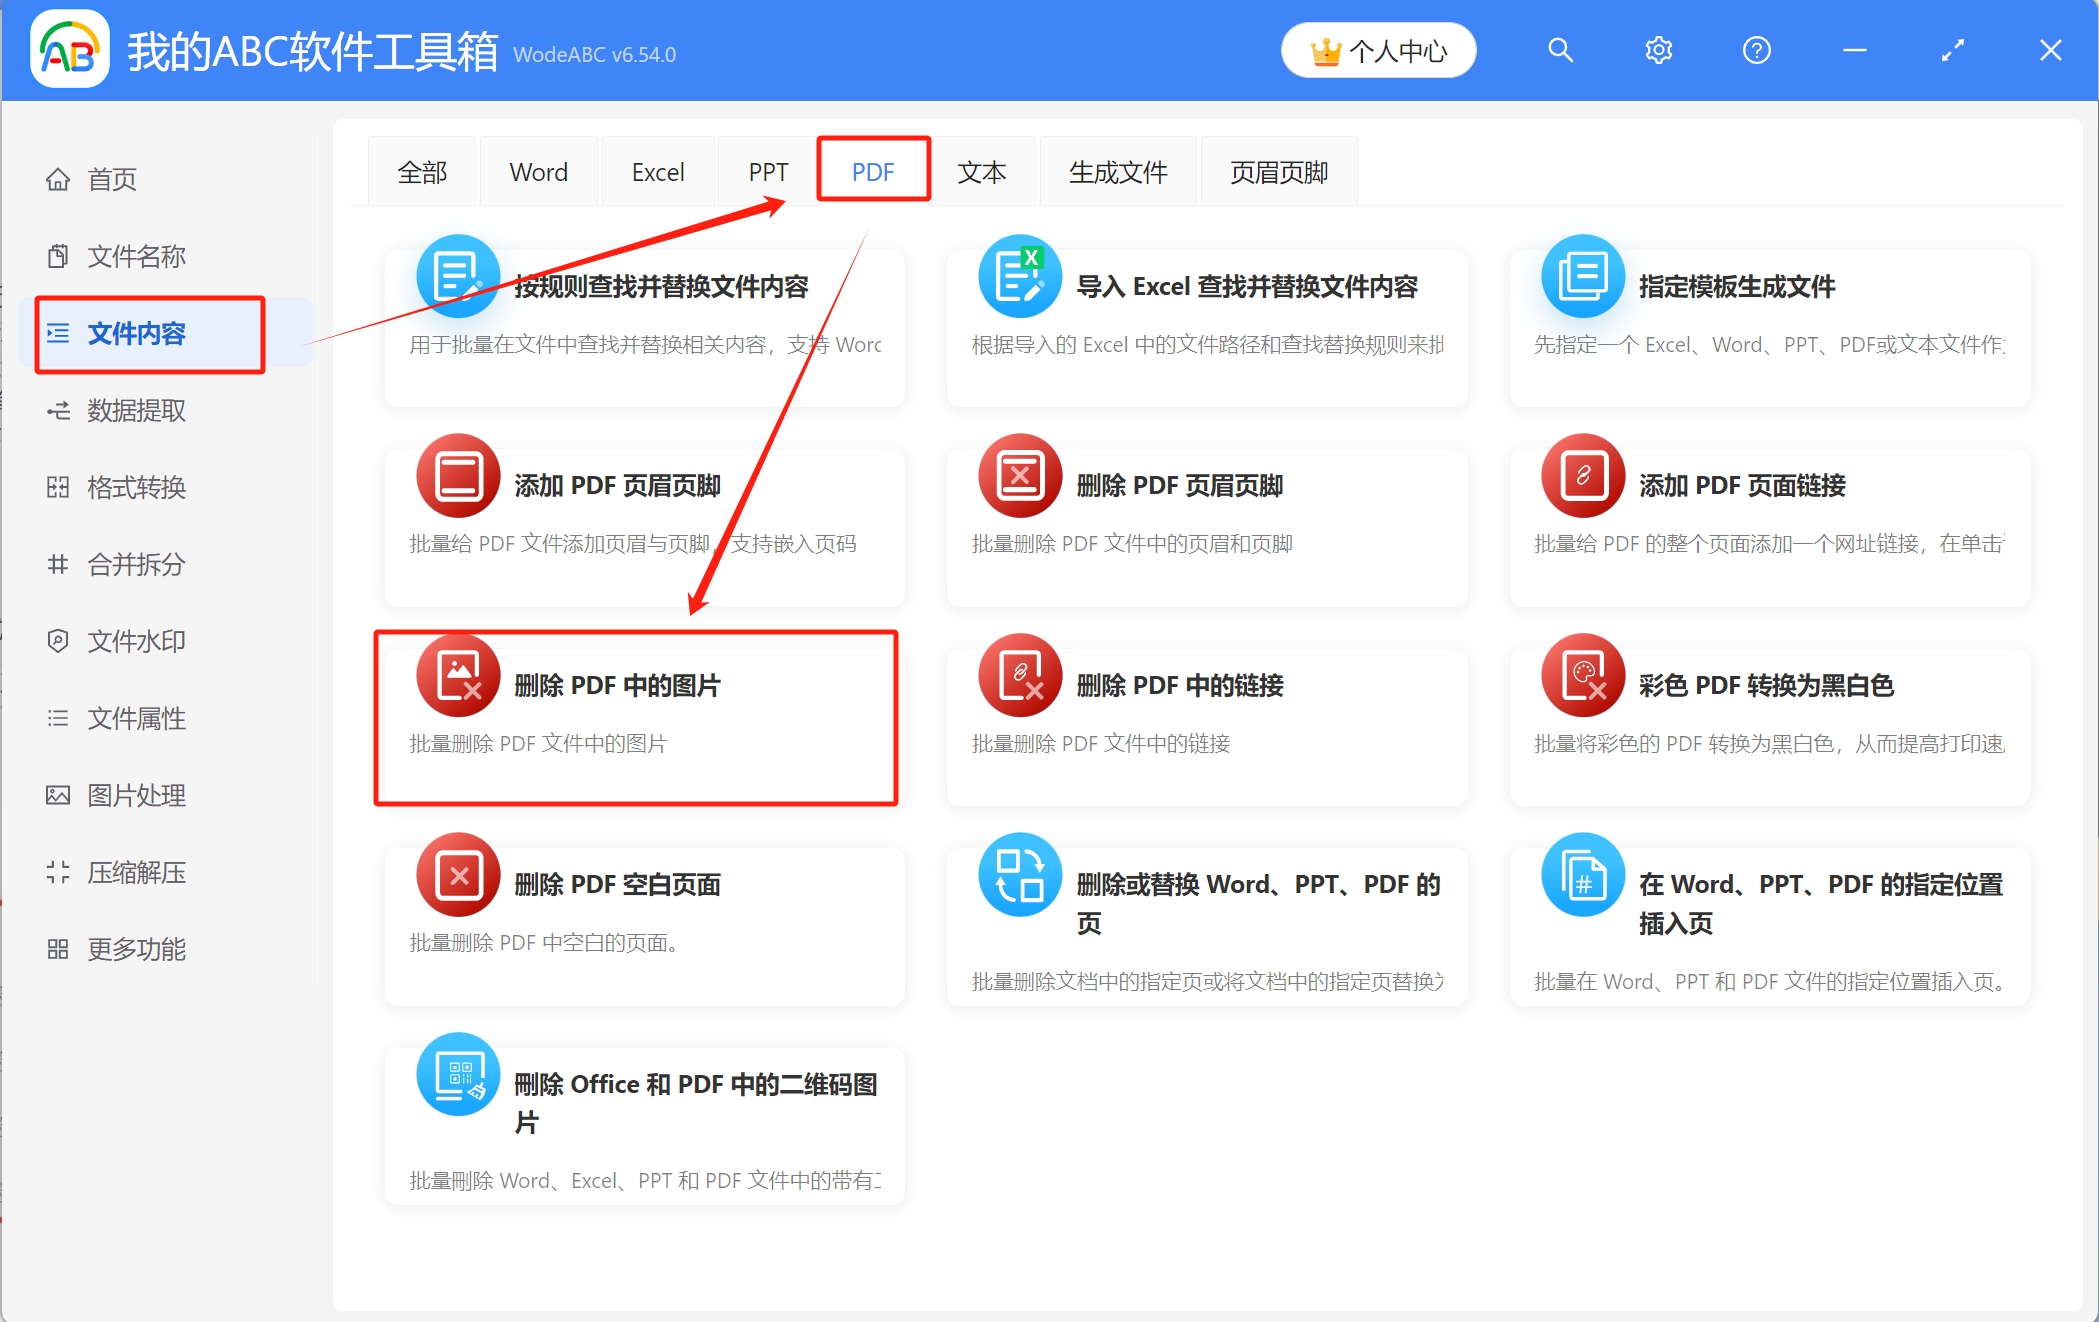Go to 首页 in the sidebar

pyautogui.click(x=112, y=179)
